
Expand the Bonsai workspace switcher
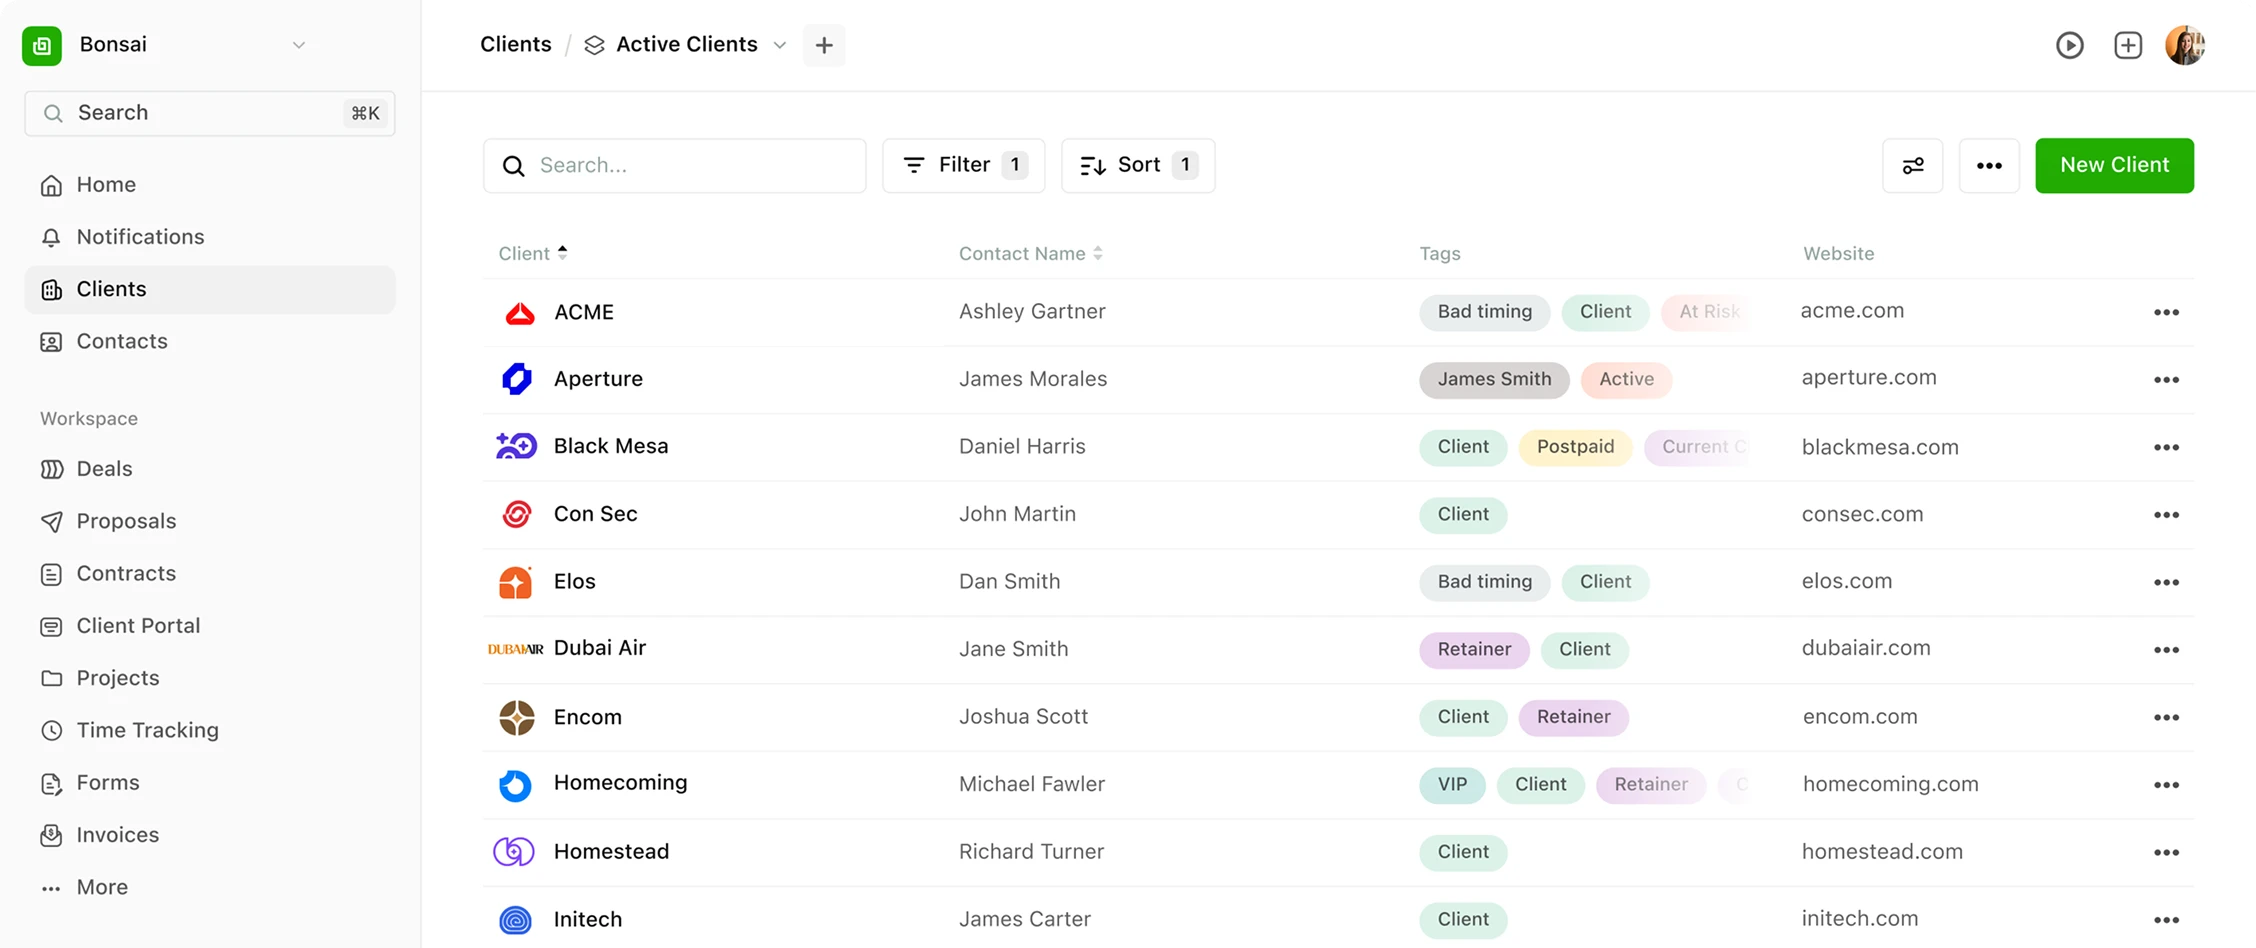coord(298,45)
